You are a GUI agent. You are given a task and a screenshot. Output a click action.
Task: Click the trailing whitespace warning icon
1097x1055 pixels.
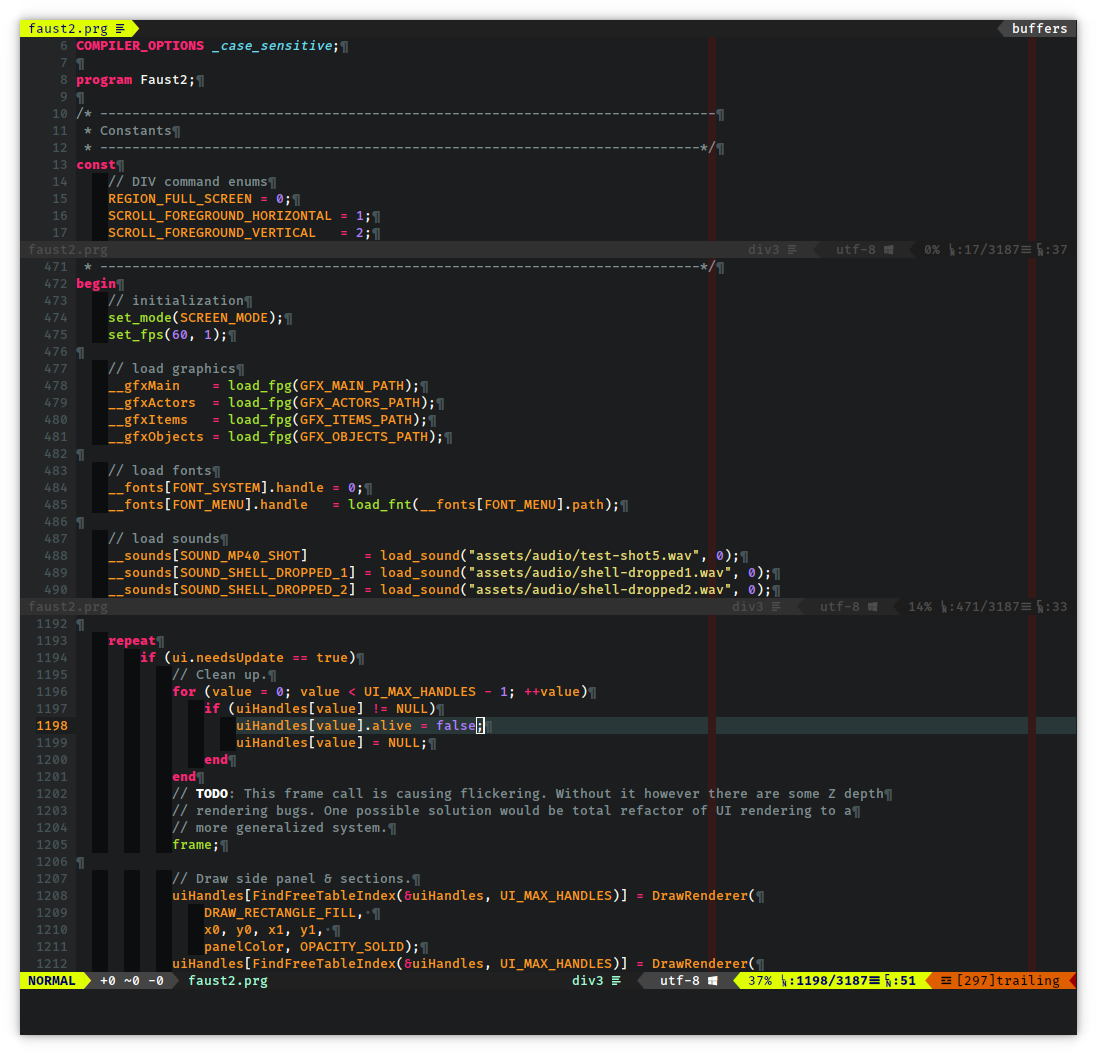pos(945,981)
